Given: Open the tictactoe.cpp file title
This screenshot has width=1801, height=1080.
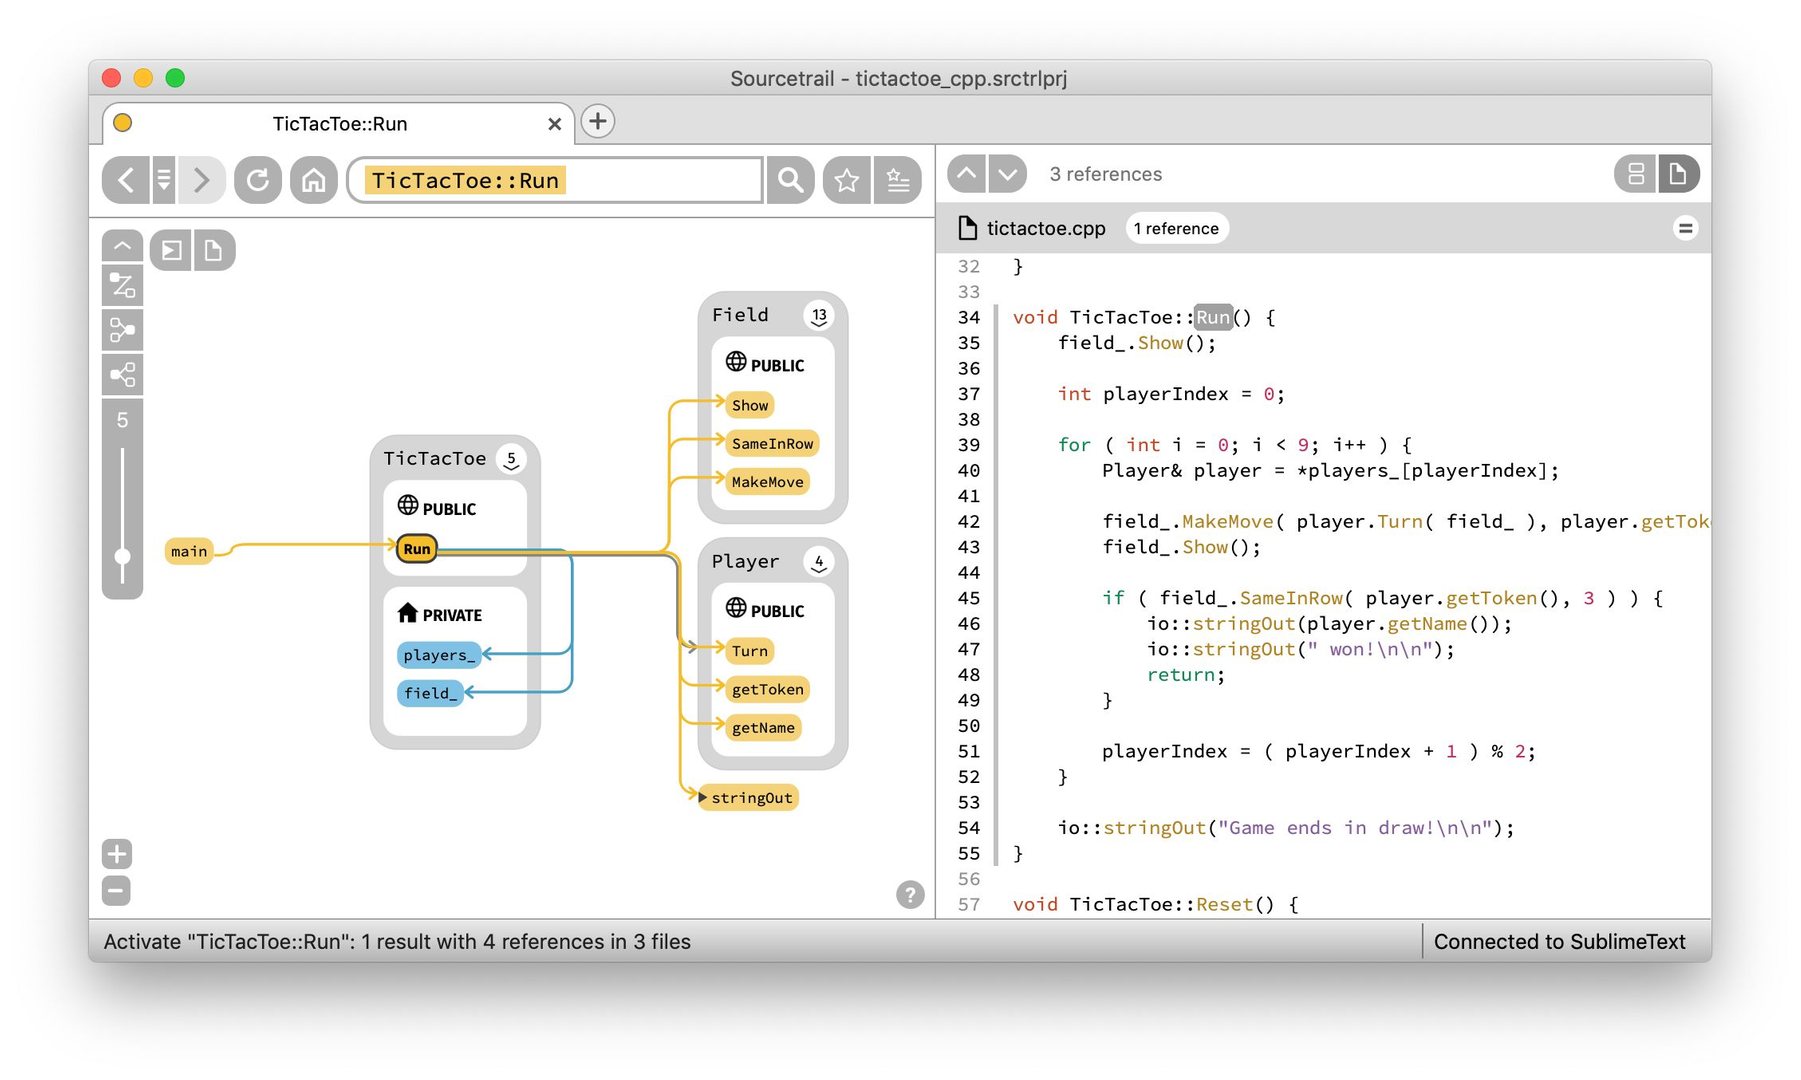Looking at the screenshot, I should (x=1046, y=229).
